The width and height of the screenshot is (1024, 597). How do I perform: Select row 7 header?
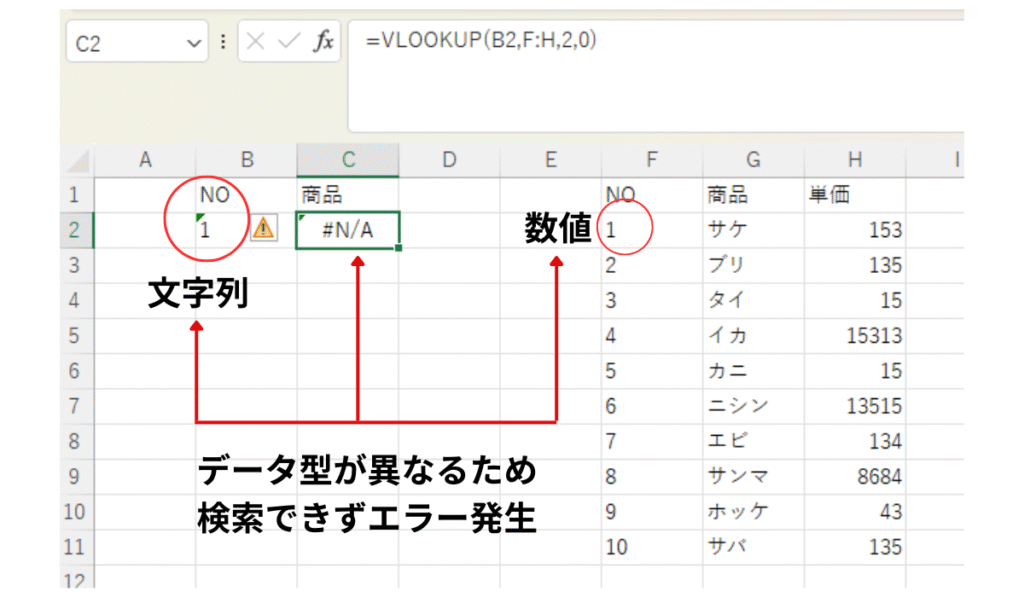(77, 406)
